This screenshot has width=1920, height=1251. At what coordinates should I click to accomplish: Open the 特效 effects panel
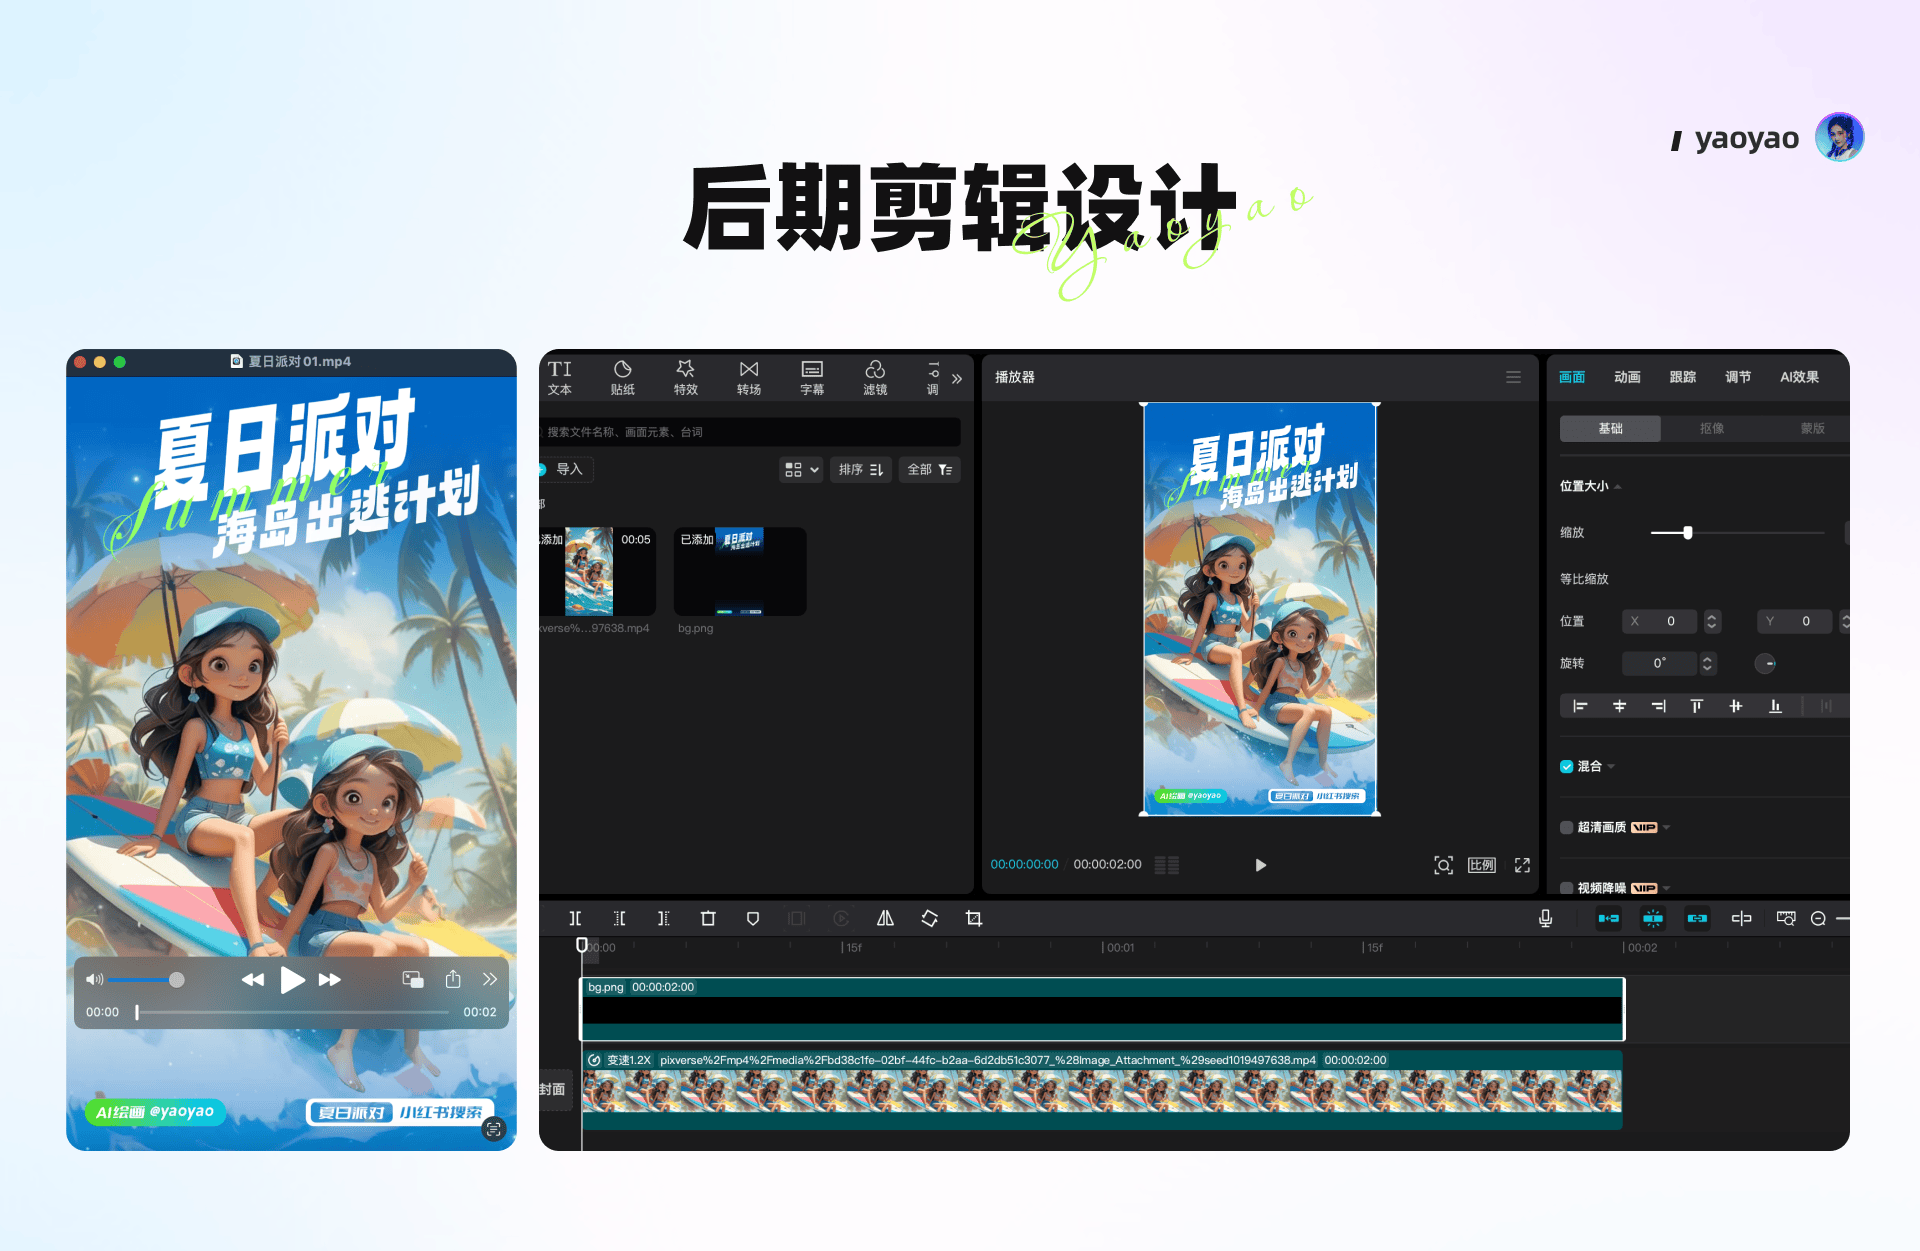pyautogui.click(x=685, y=378)
